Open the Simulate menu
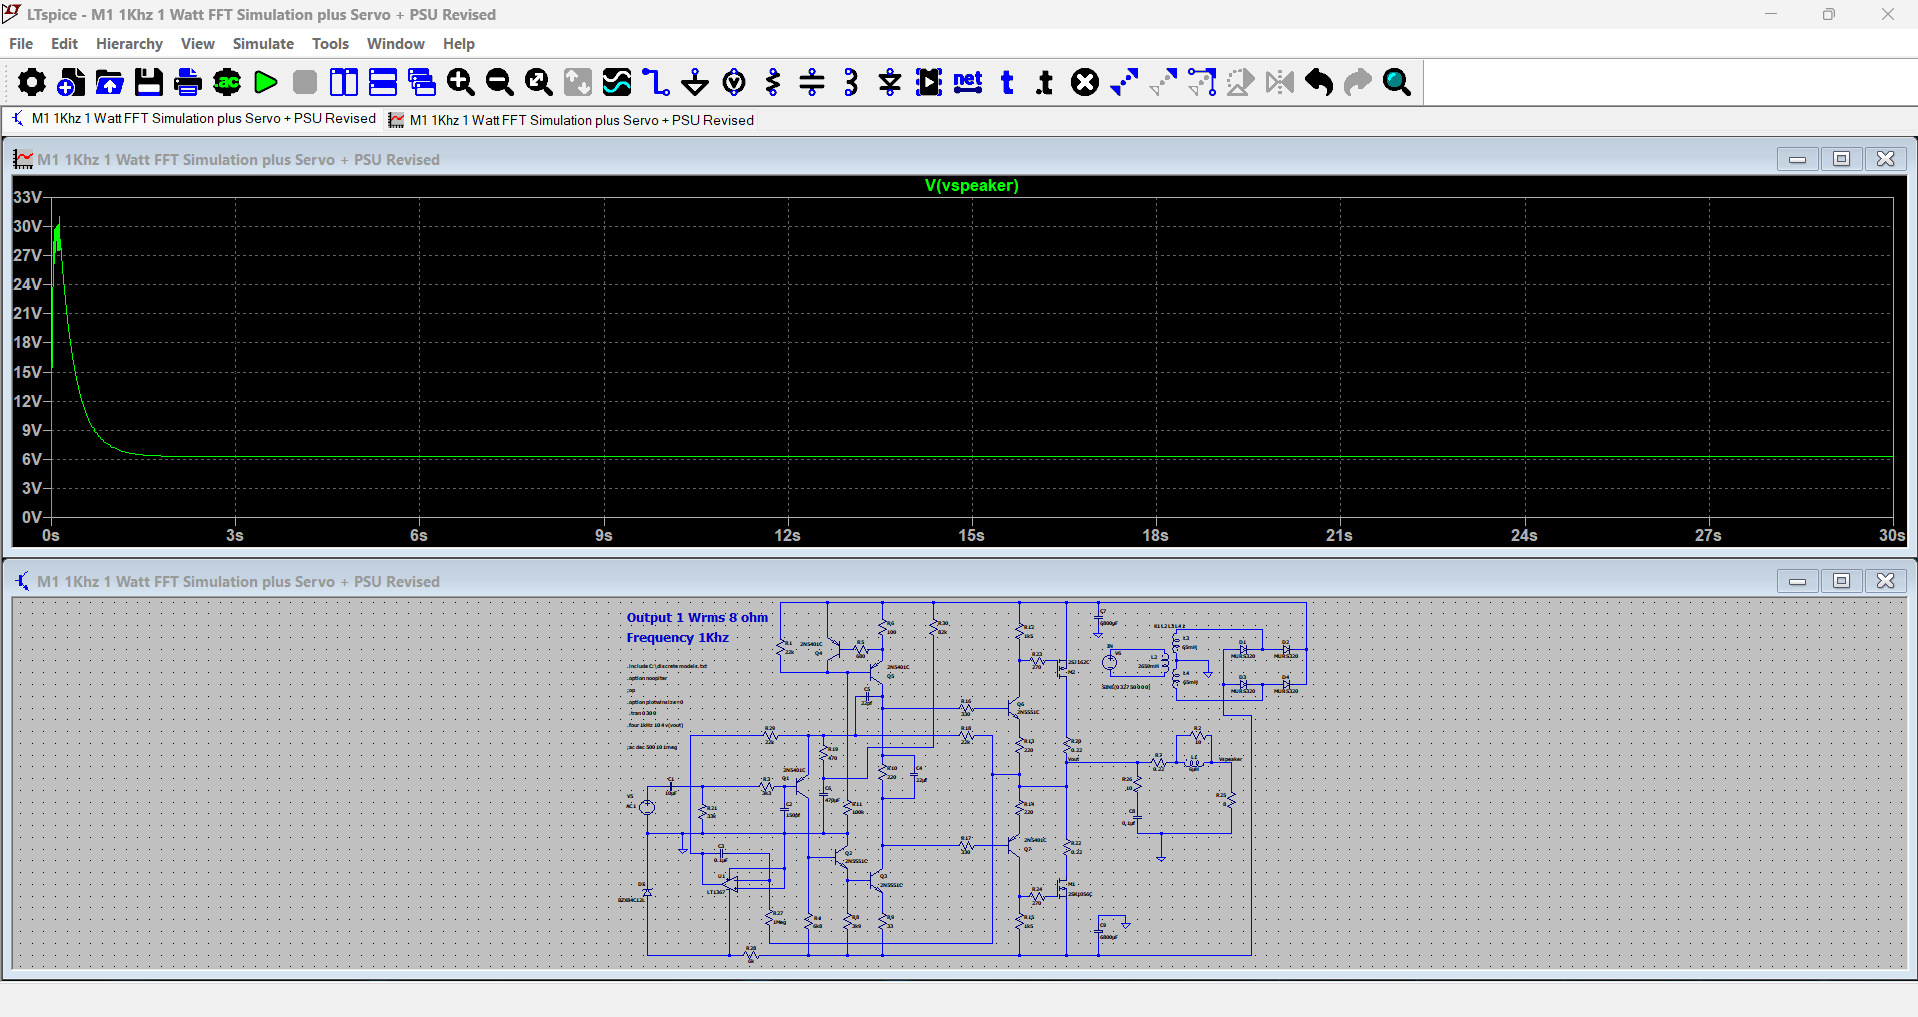This screenshot has width=1918, height=1017. (263, 44)
